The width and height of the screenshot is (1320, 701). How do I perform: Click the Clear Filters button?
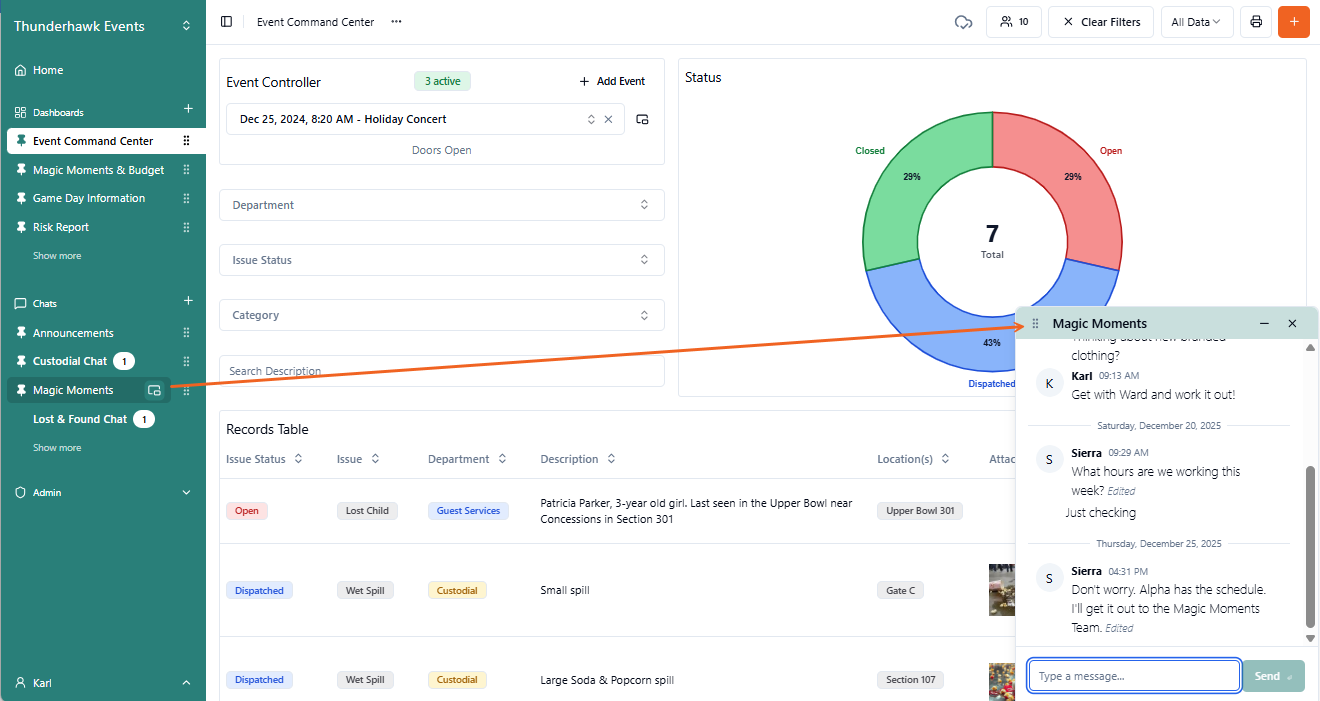point(1101,22)
